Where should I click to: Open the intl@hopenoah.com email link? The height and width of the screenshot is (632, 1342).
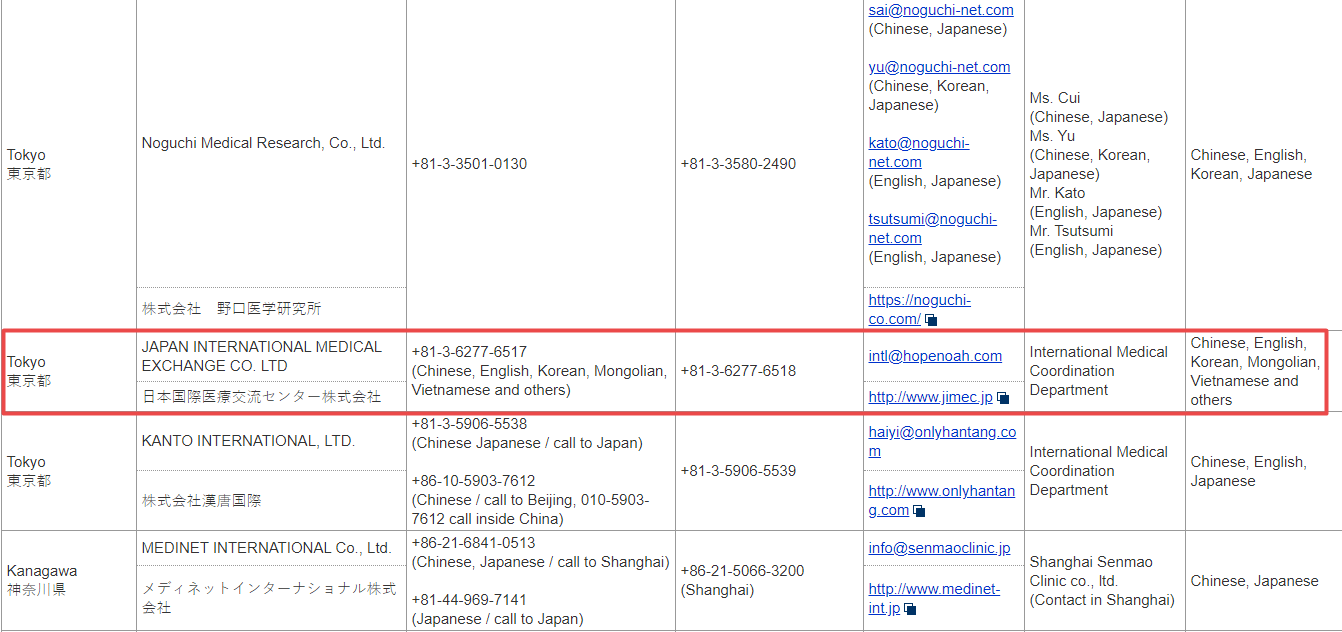(x=935, y=356)
